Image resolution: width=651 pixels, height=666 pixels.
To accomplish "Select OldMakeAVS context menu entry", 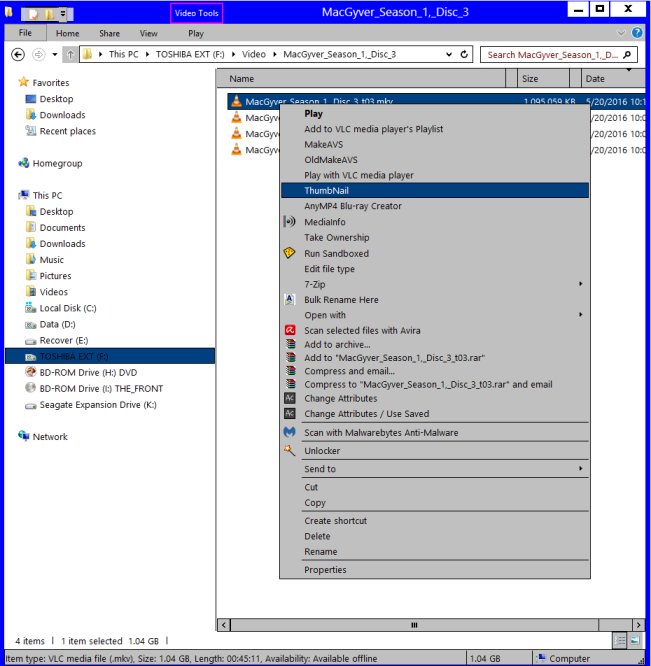I will 434,160.
